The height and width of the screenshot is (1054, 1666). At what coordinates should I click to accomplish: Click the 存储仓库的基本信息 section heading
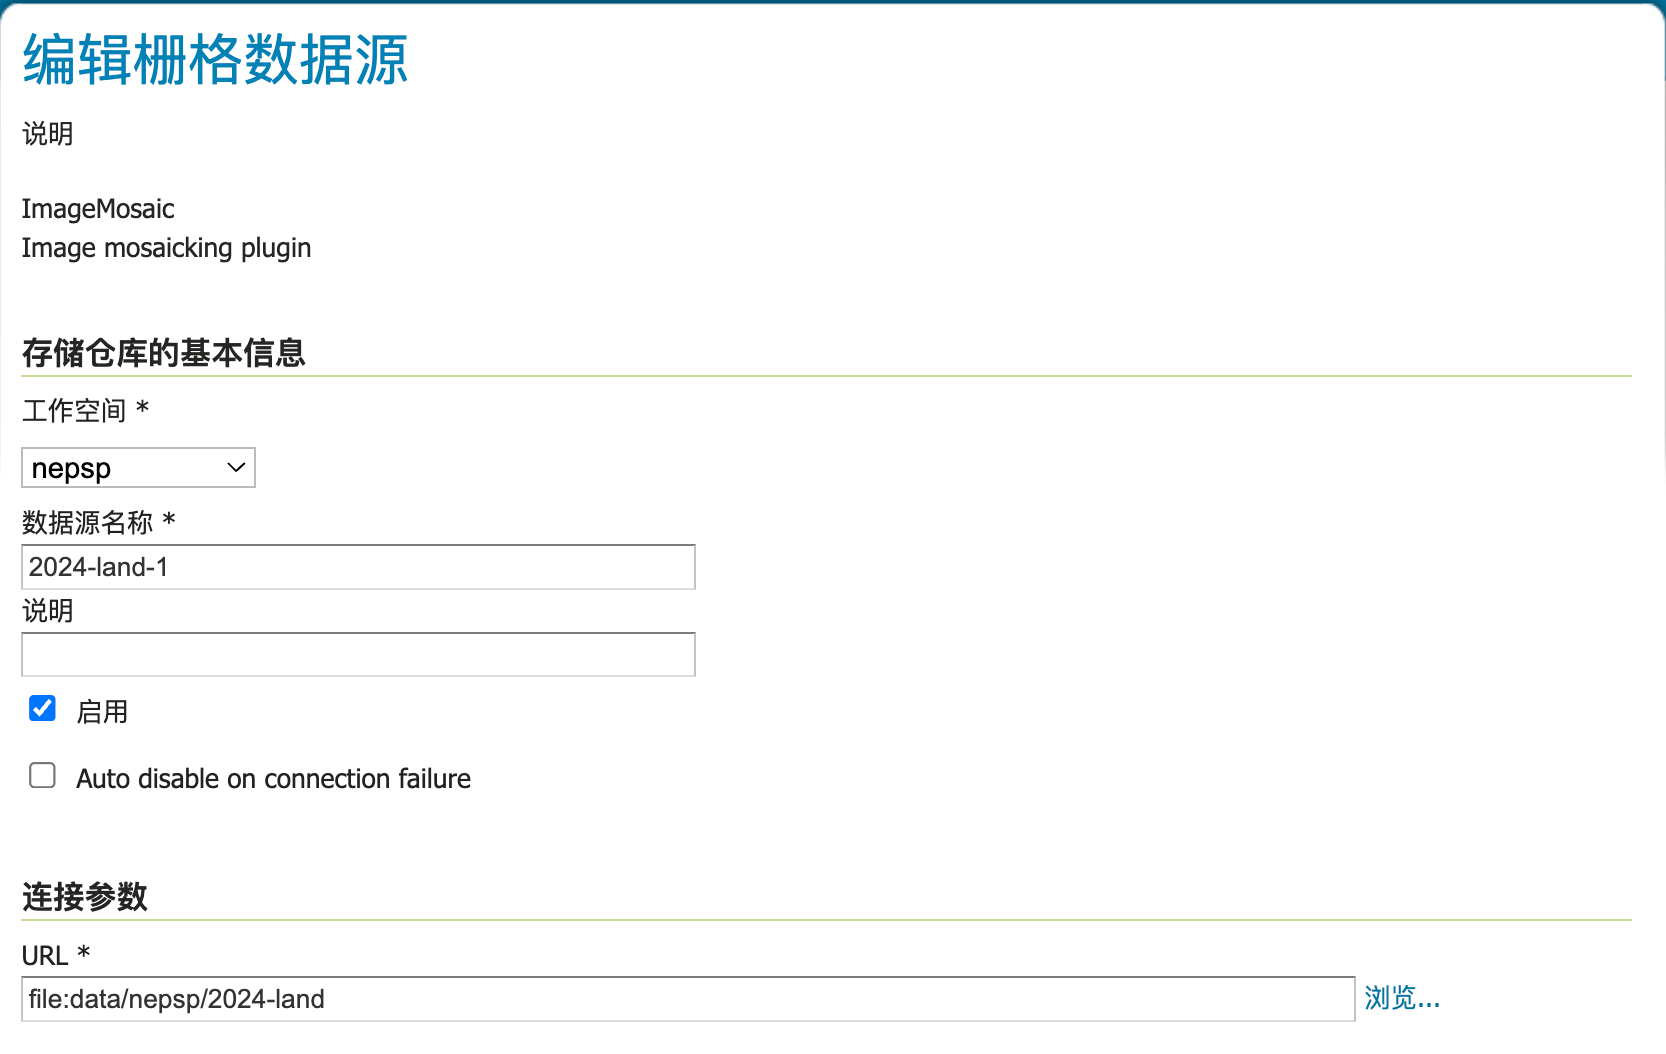coord(163,353)
